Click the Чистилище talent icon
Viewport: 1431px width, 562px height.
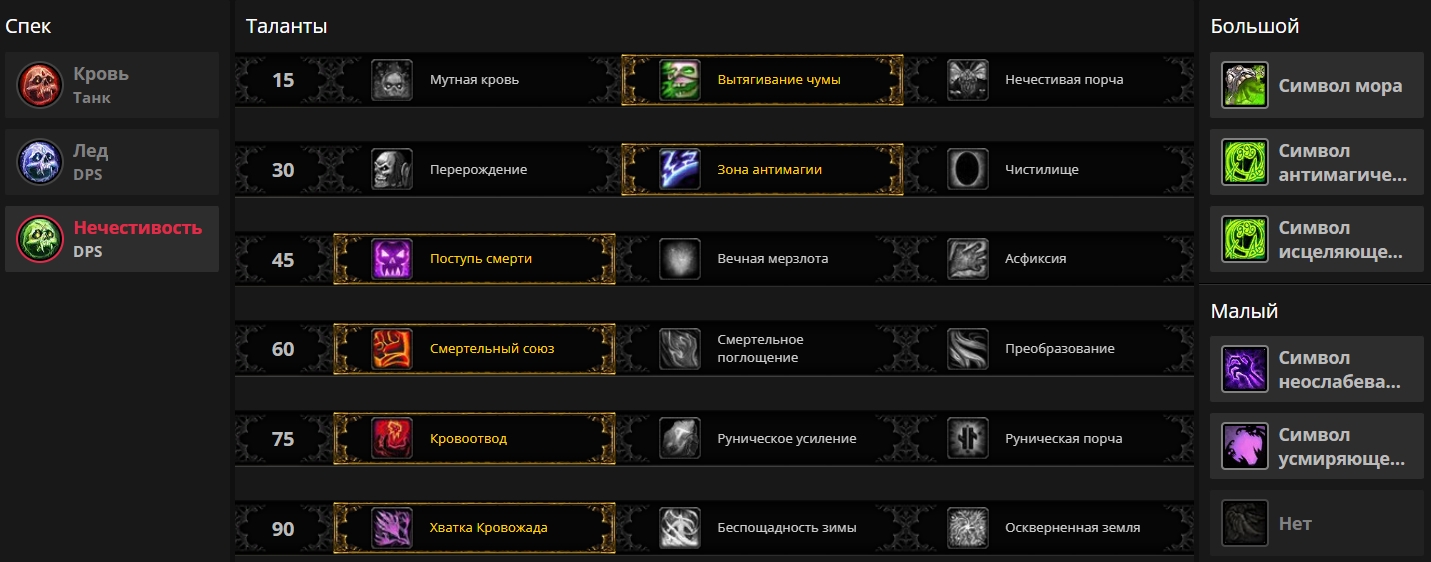point(968,170)
